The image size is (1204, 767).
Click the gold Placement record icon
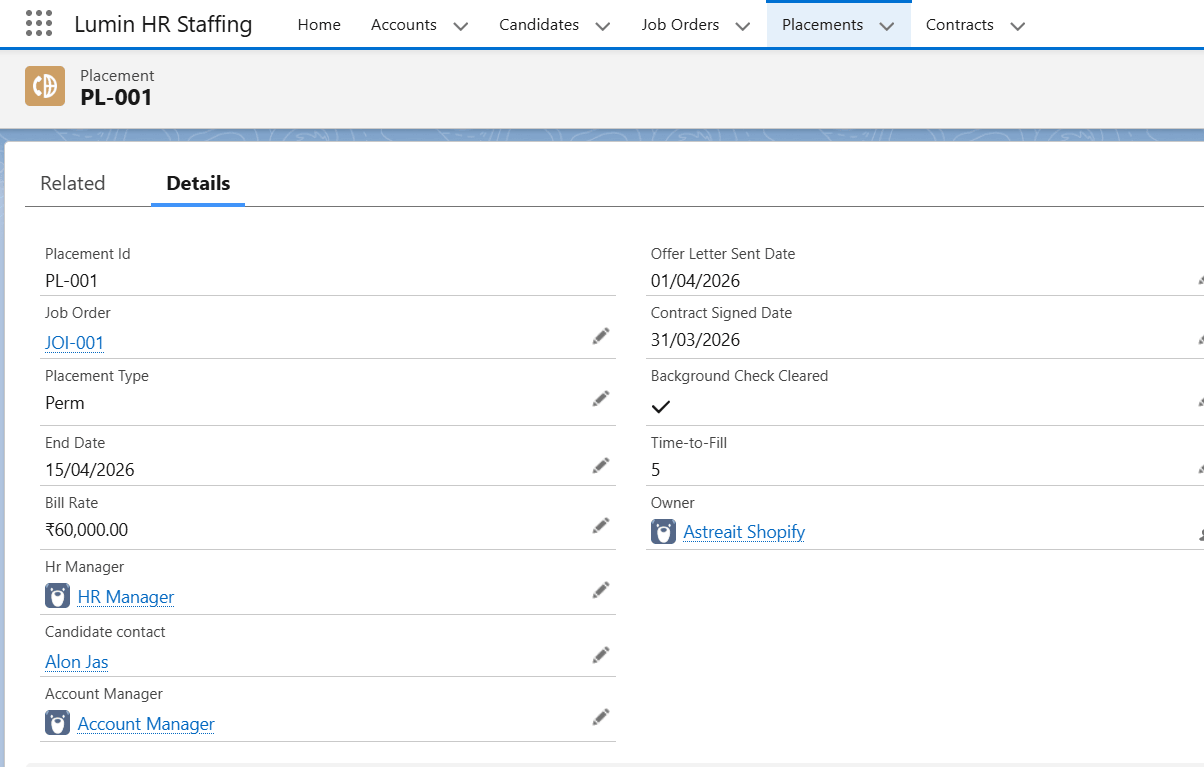pos(44,88)
